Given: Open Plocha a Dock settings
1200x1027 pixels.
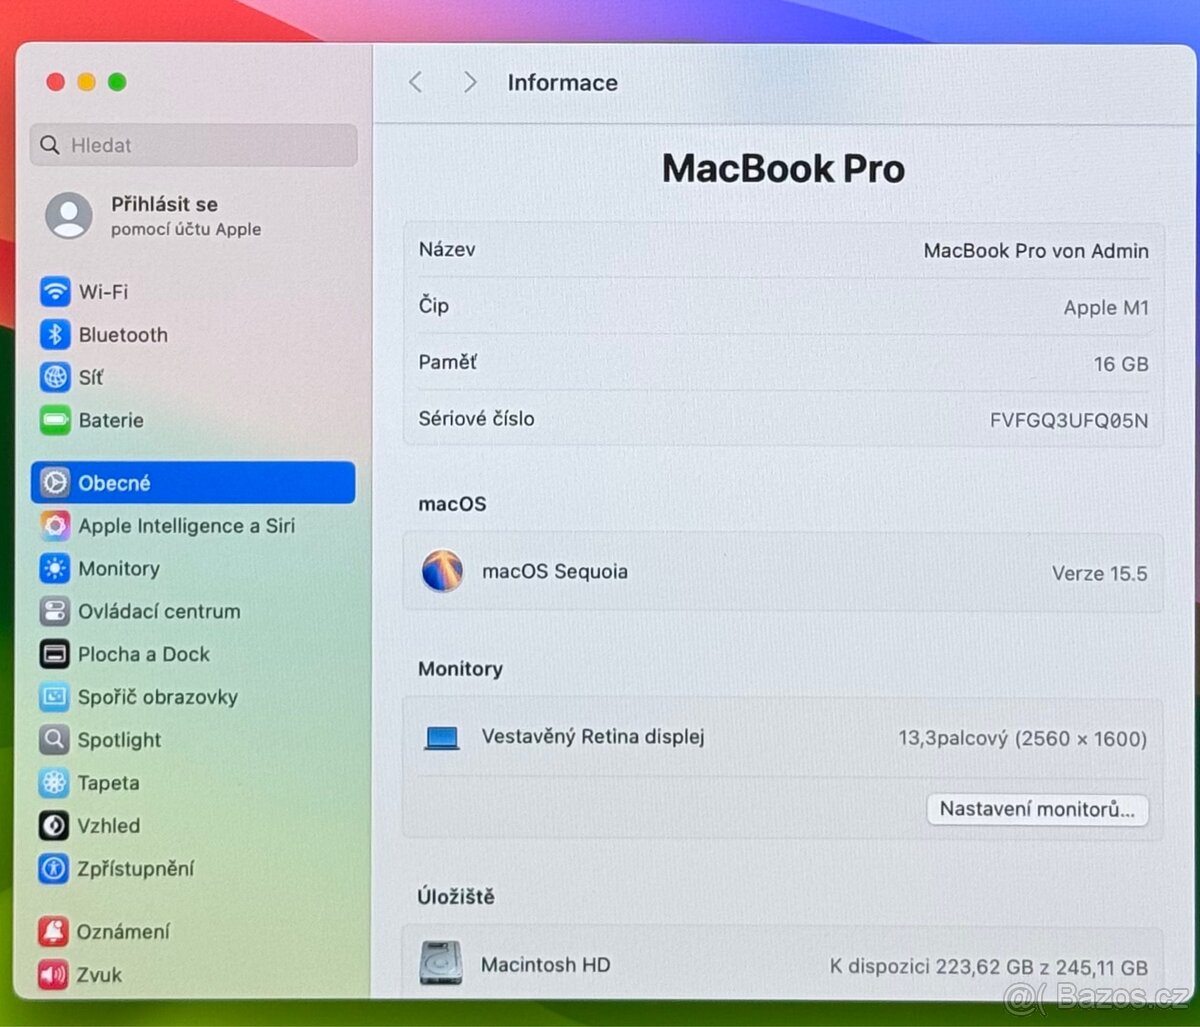Looking at the screenshot, I should pos(143,654).
